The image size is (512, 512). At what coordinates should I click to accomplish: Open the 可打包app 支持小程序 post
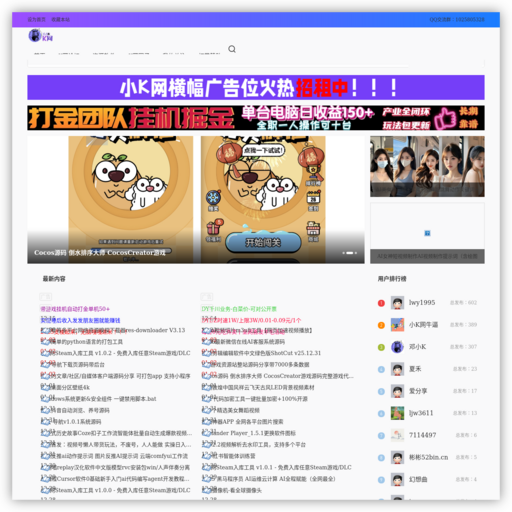click(x=116, y=376)
